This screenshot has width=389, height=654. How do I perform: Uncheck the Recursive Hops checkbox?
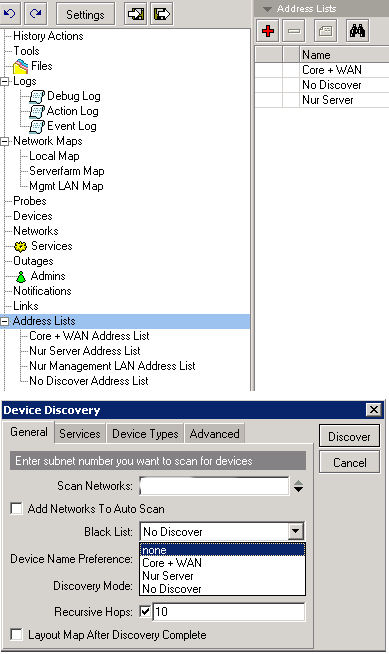(145, 611)
